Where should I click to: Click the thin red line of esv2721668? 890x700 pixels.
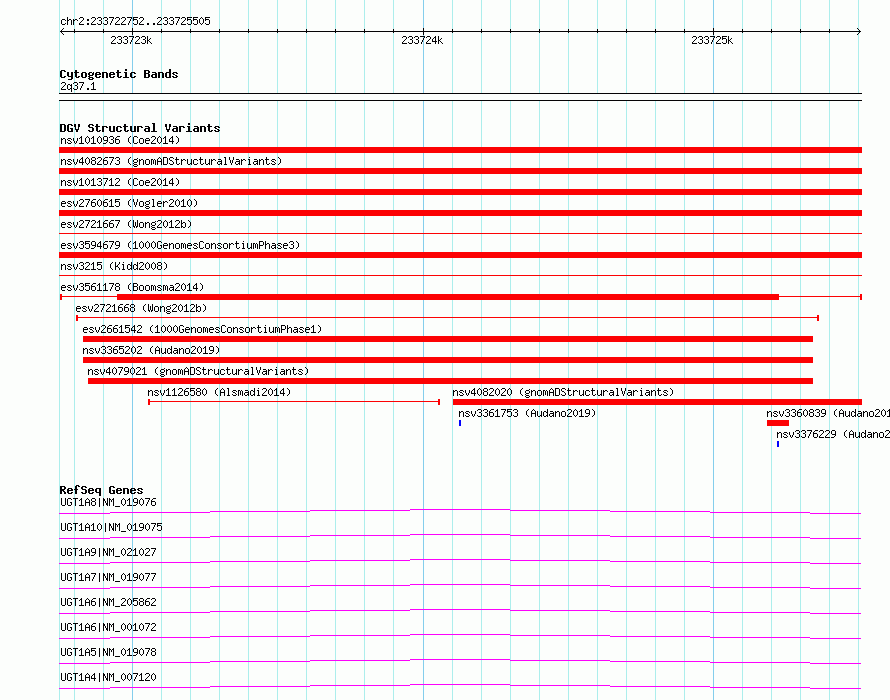(x=447, y=318)
